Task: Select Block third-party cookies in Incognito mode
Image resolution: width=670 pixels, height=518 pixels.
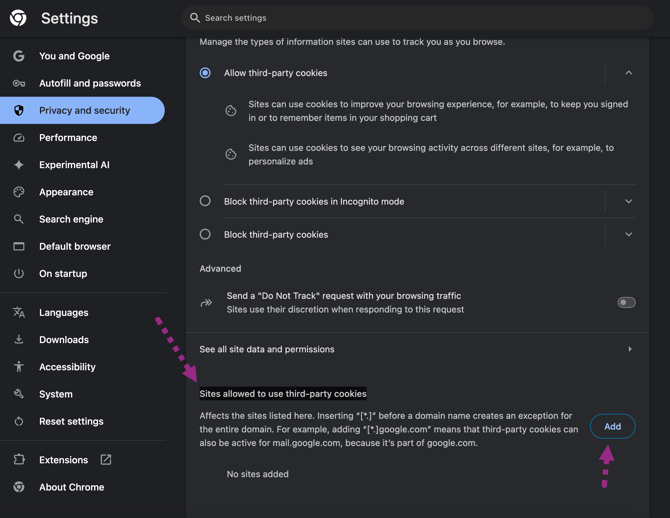Action: (205, 201)
